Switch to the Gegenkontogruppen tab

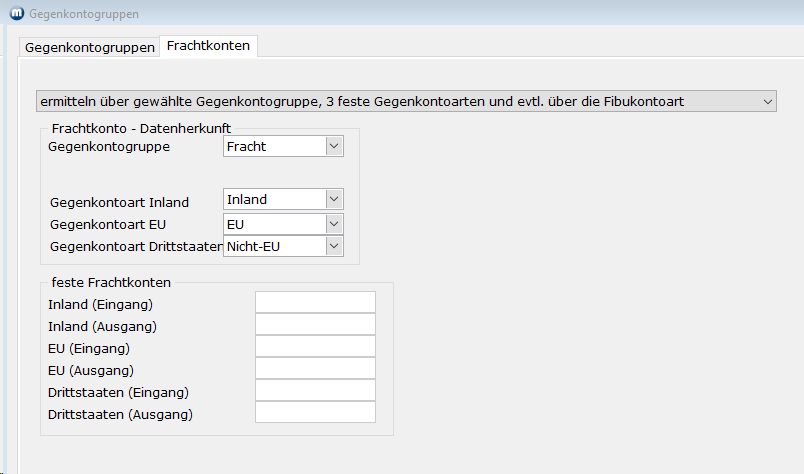(x=90, y=47)
